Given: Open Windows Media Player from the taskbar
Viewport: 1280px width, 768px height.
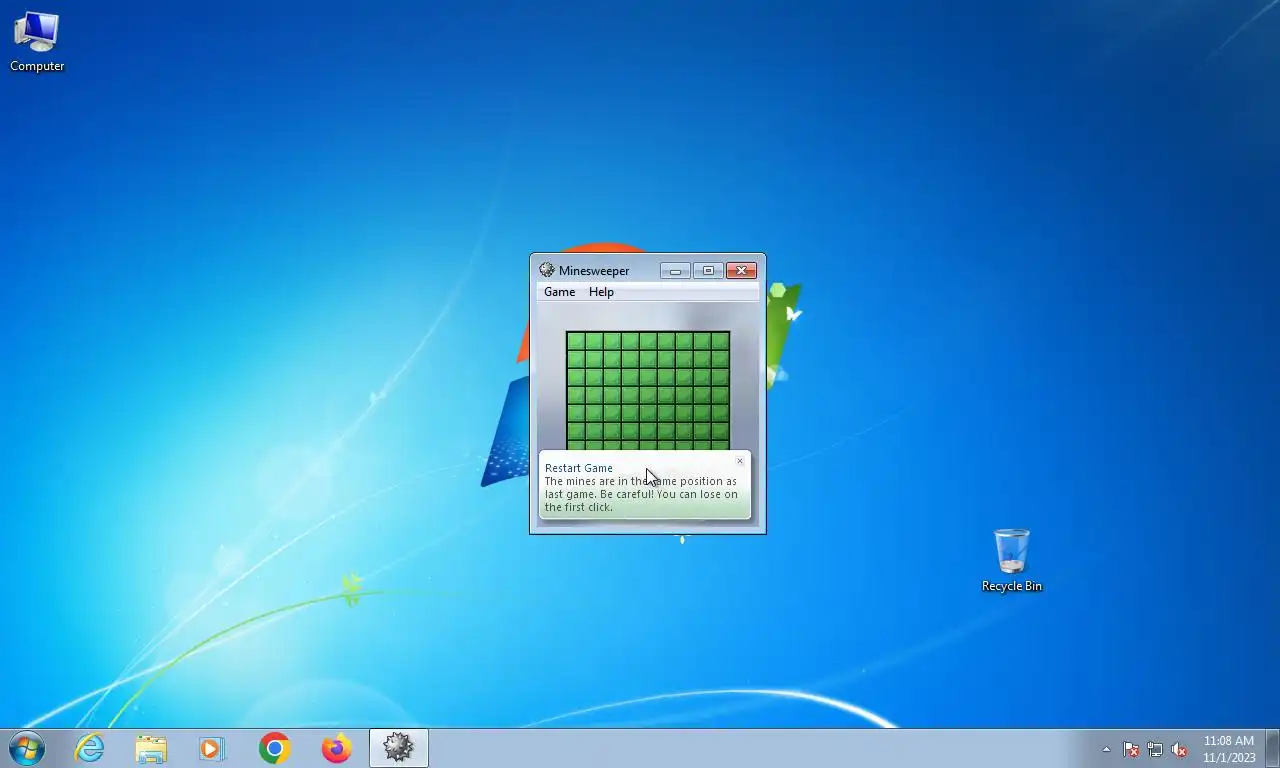Looking at the screenshot, I should [212, 748].
